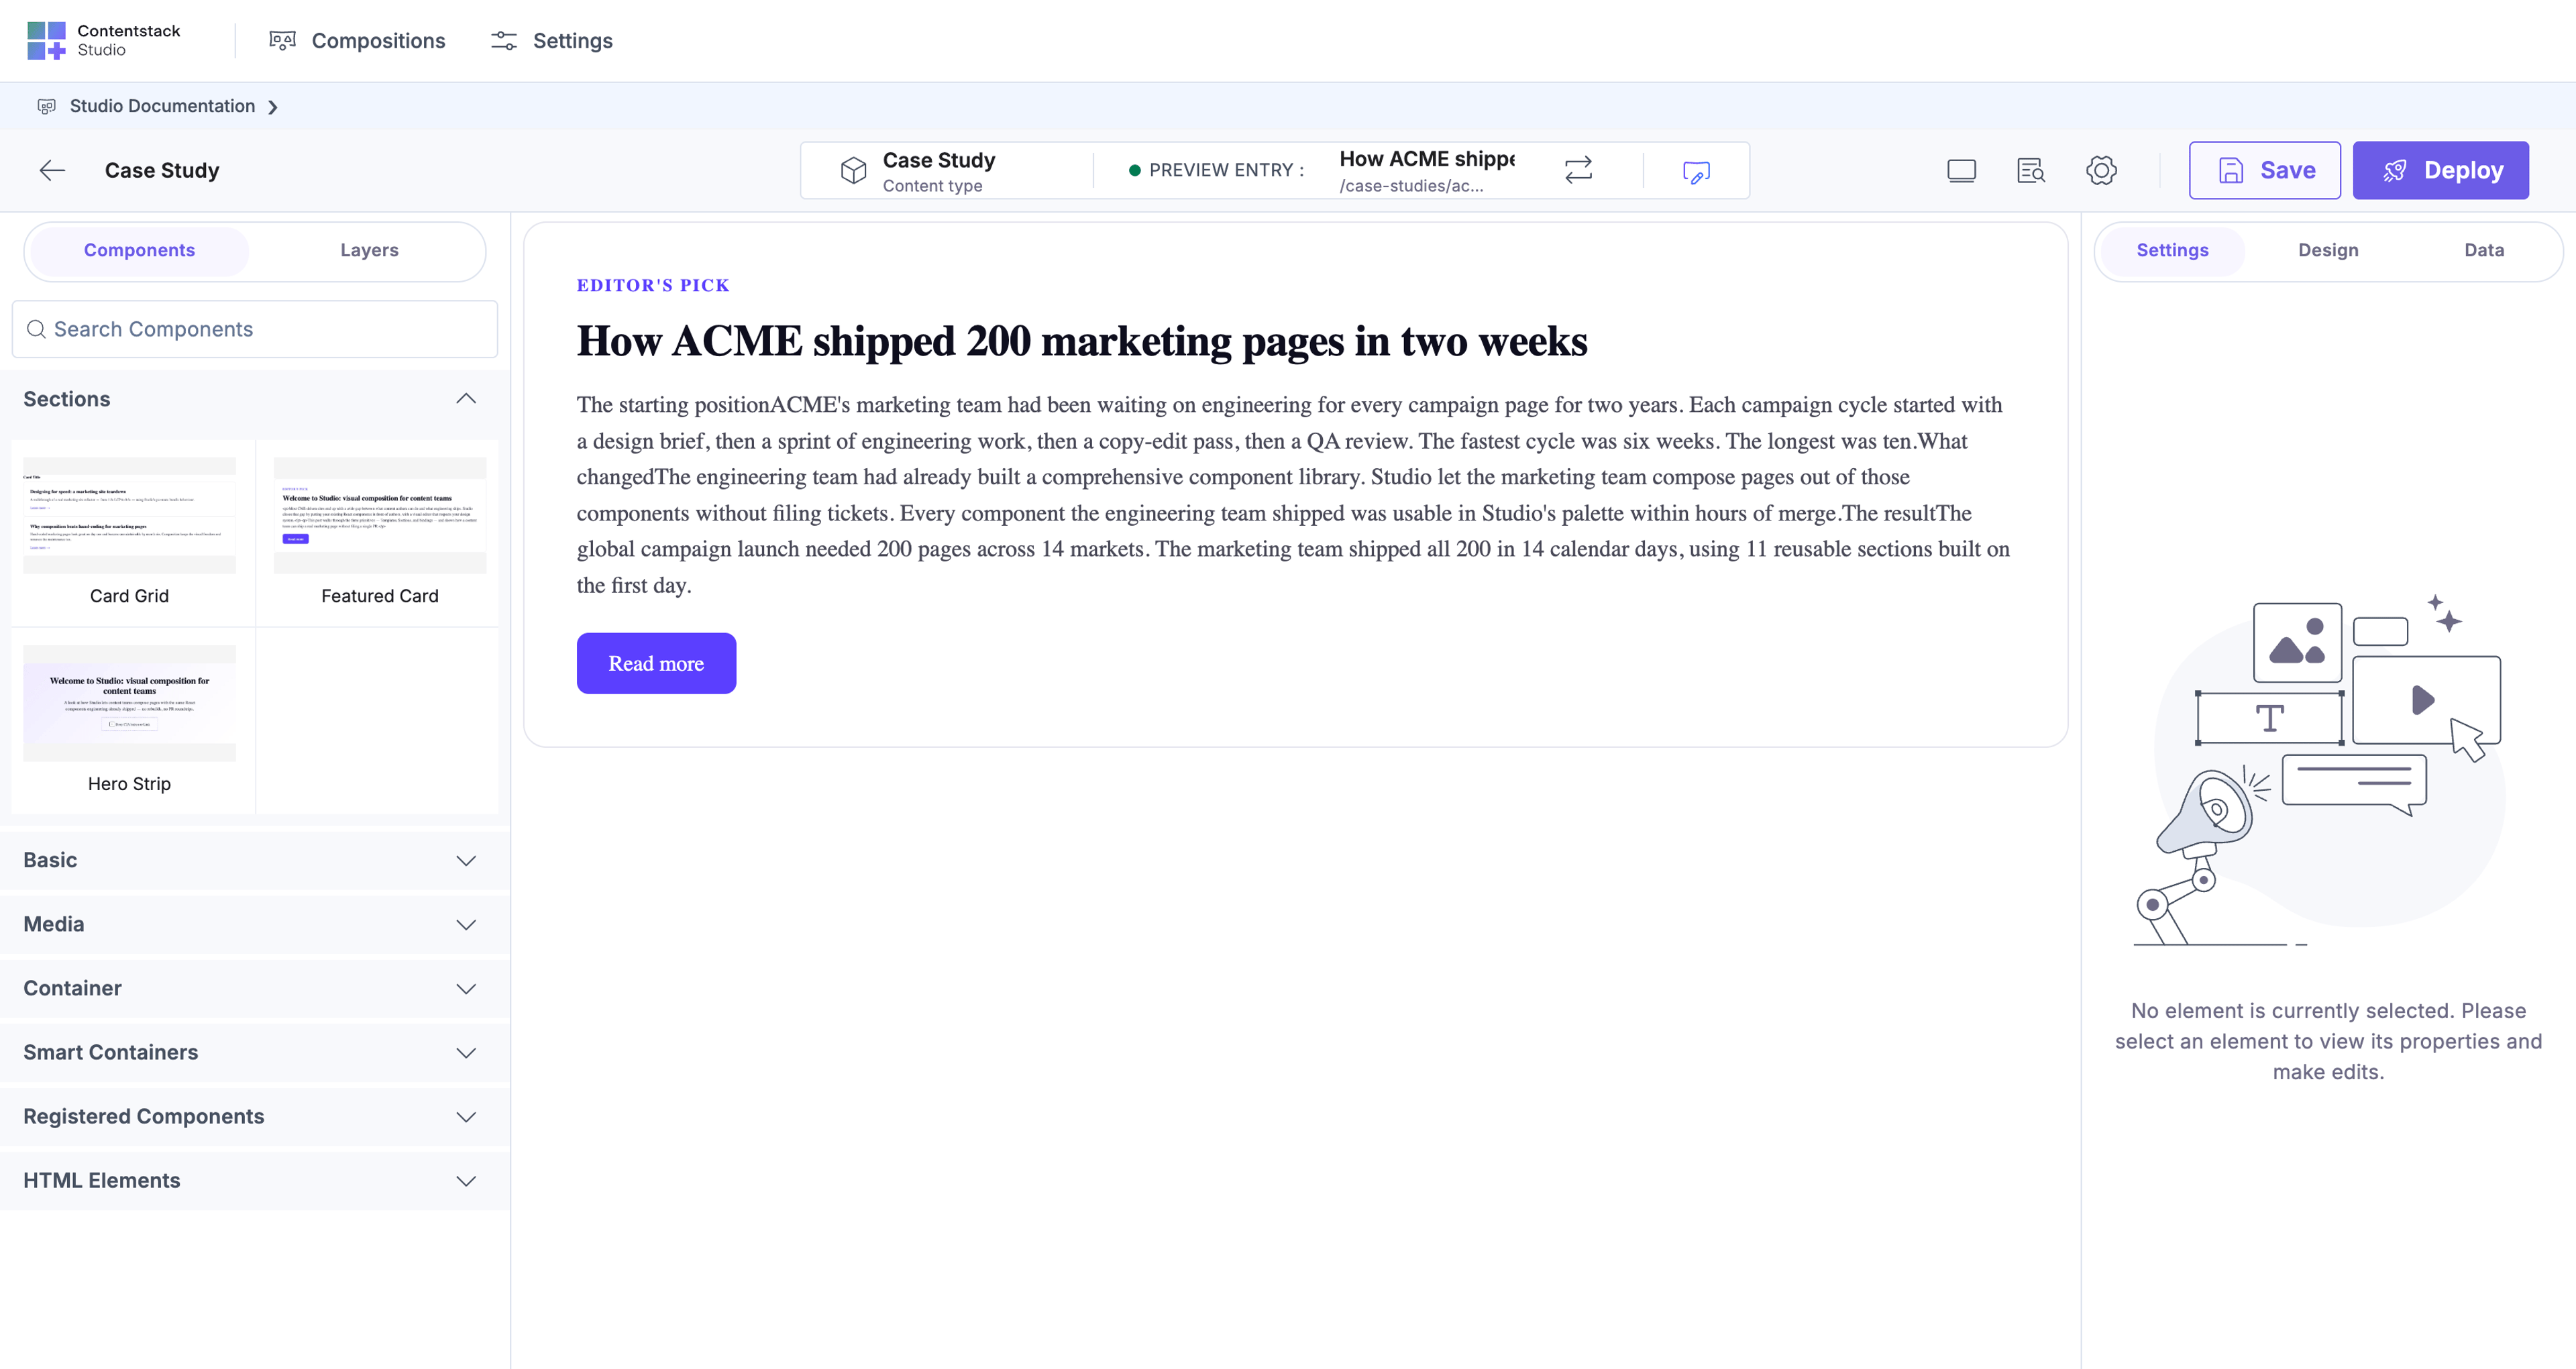Viewport: 2576px width, 1369px height.
Task: Click the preview entry title How ACME shippe
Action: point(1427,159)
